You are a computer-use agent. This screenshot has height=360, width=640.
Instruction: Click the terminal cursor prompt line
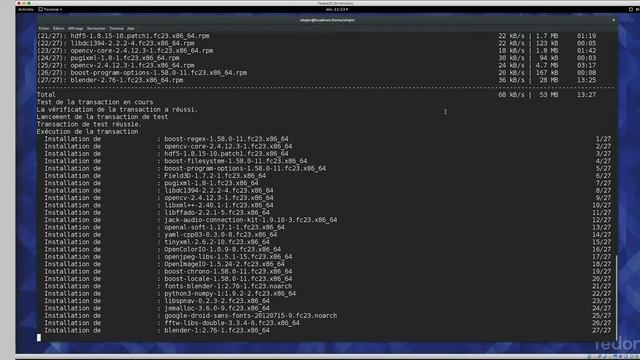pos(39,338)
